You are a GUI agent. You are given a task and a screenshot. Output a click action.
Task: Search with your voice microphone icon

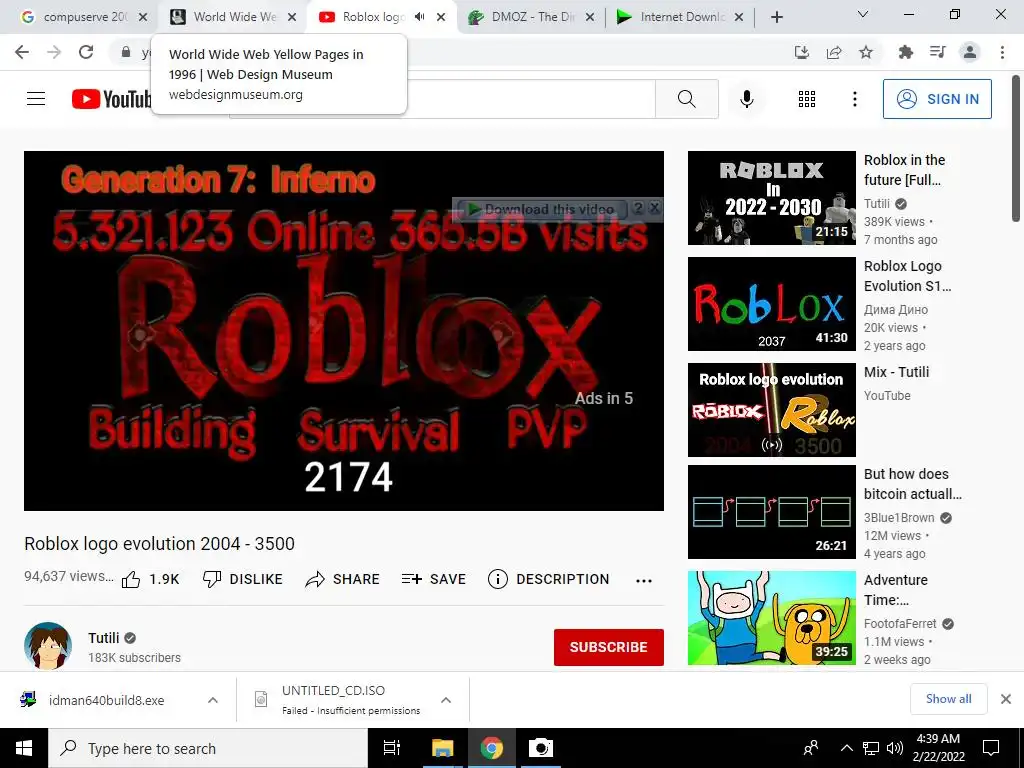tap(746, 99)
